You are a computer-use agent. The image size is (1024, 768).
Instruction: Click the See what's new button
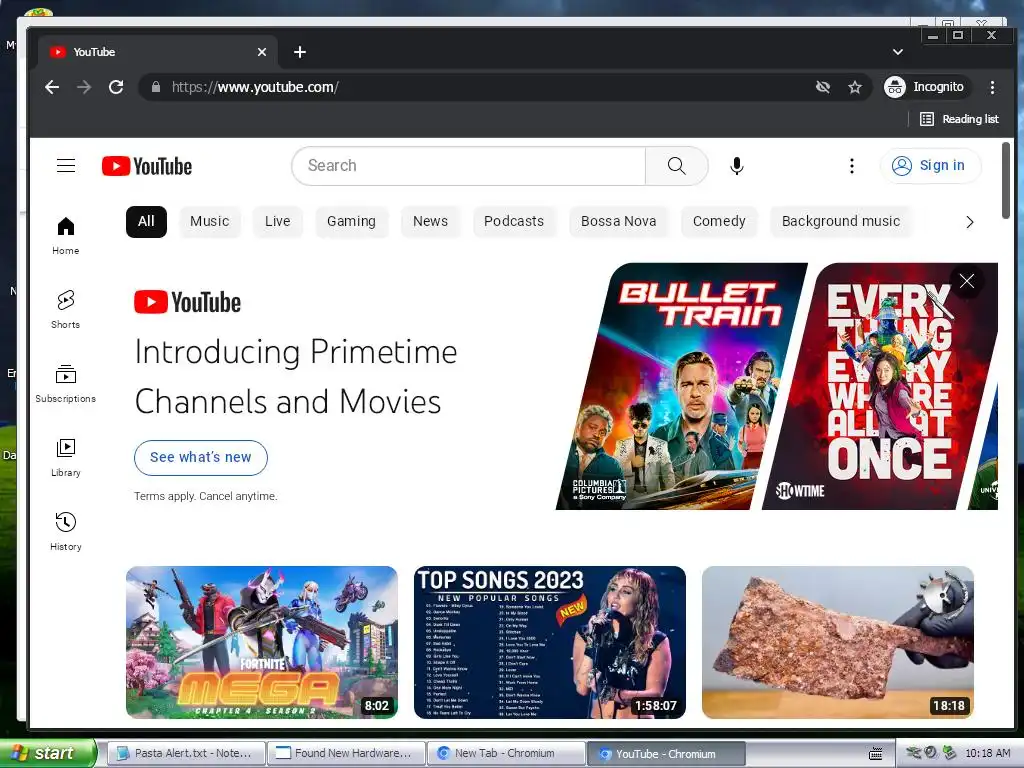tap(200, 457)
